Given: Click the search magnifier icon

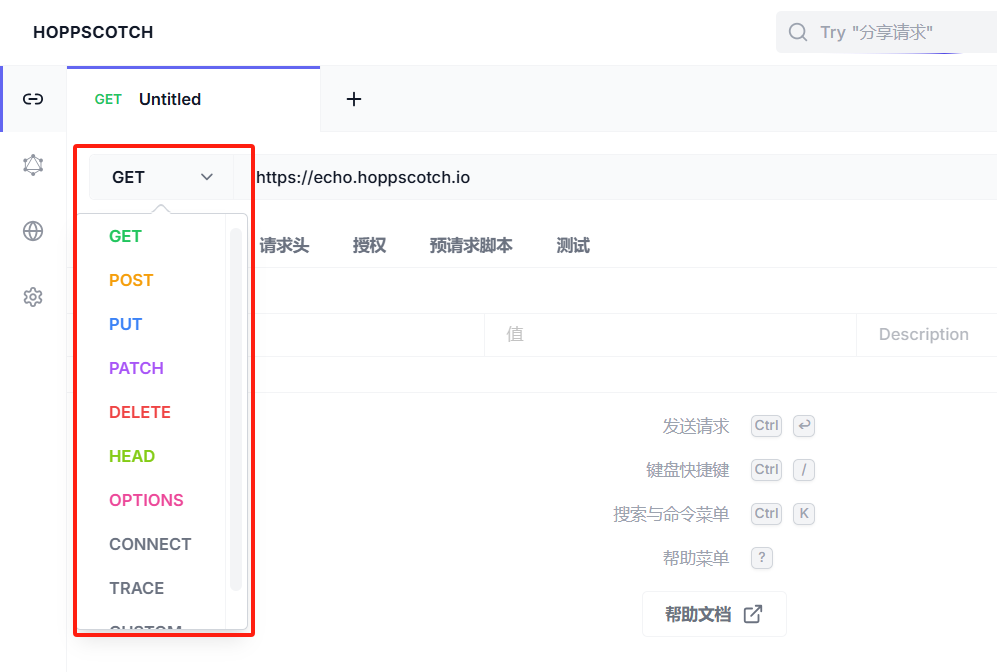Looking at the screenshot, I should pyautogui.click(x=797, y=32).
